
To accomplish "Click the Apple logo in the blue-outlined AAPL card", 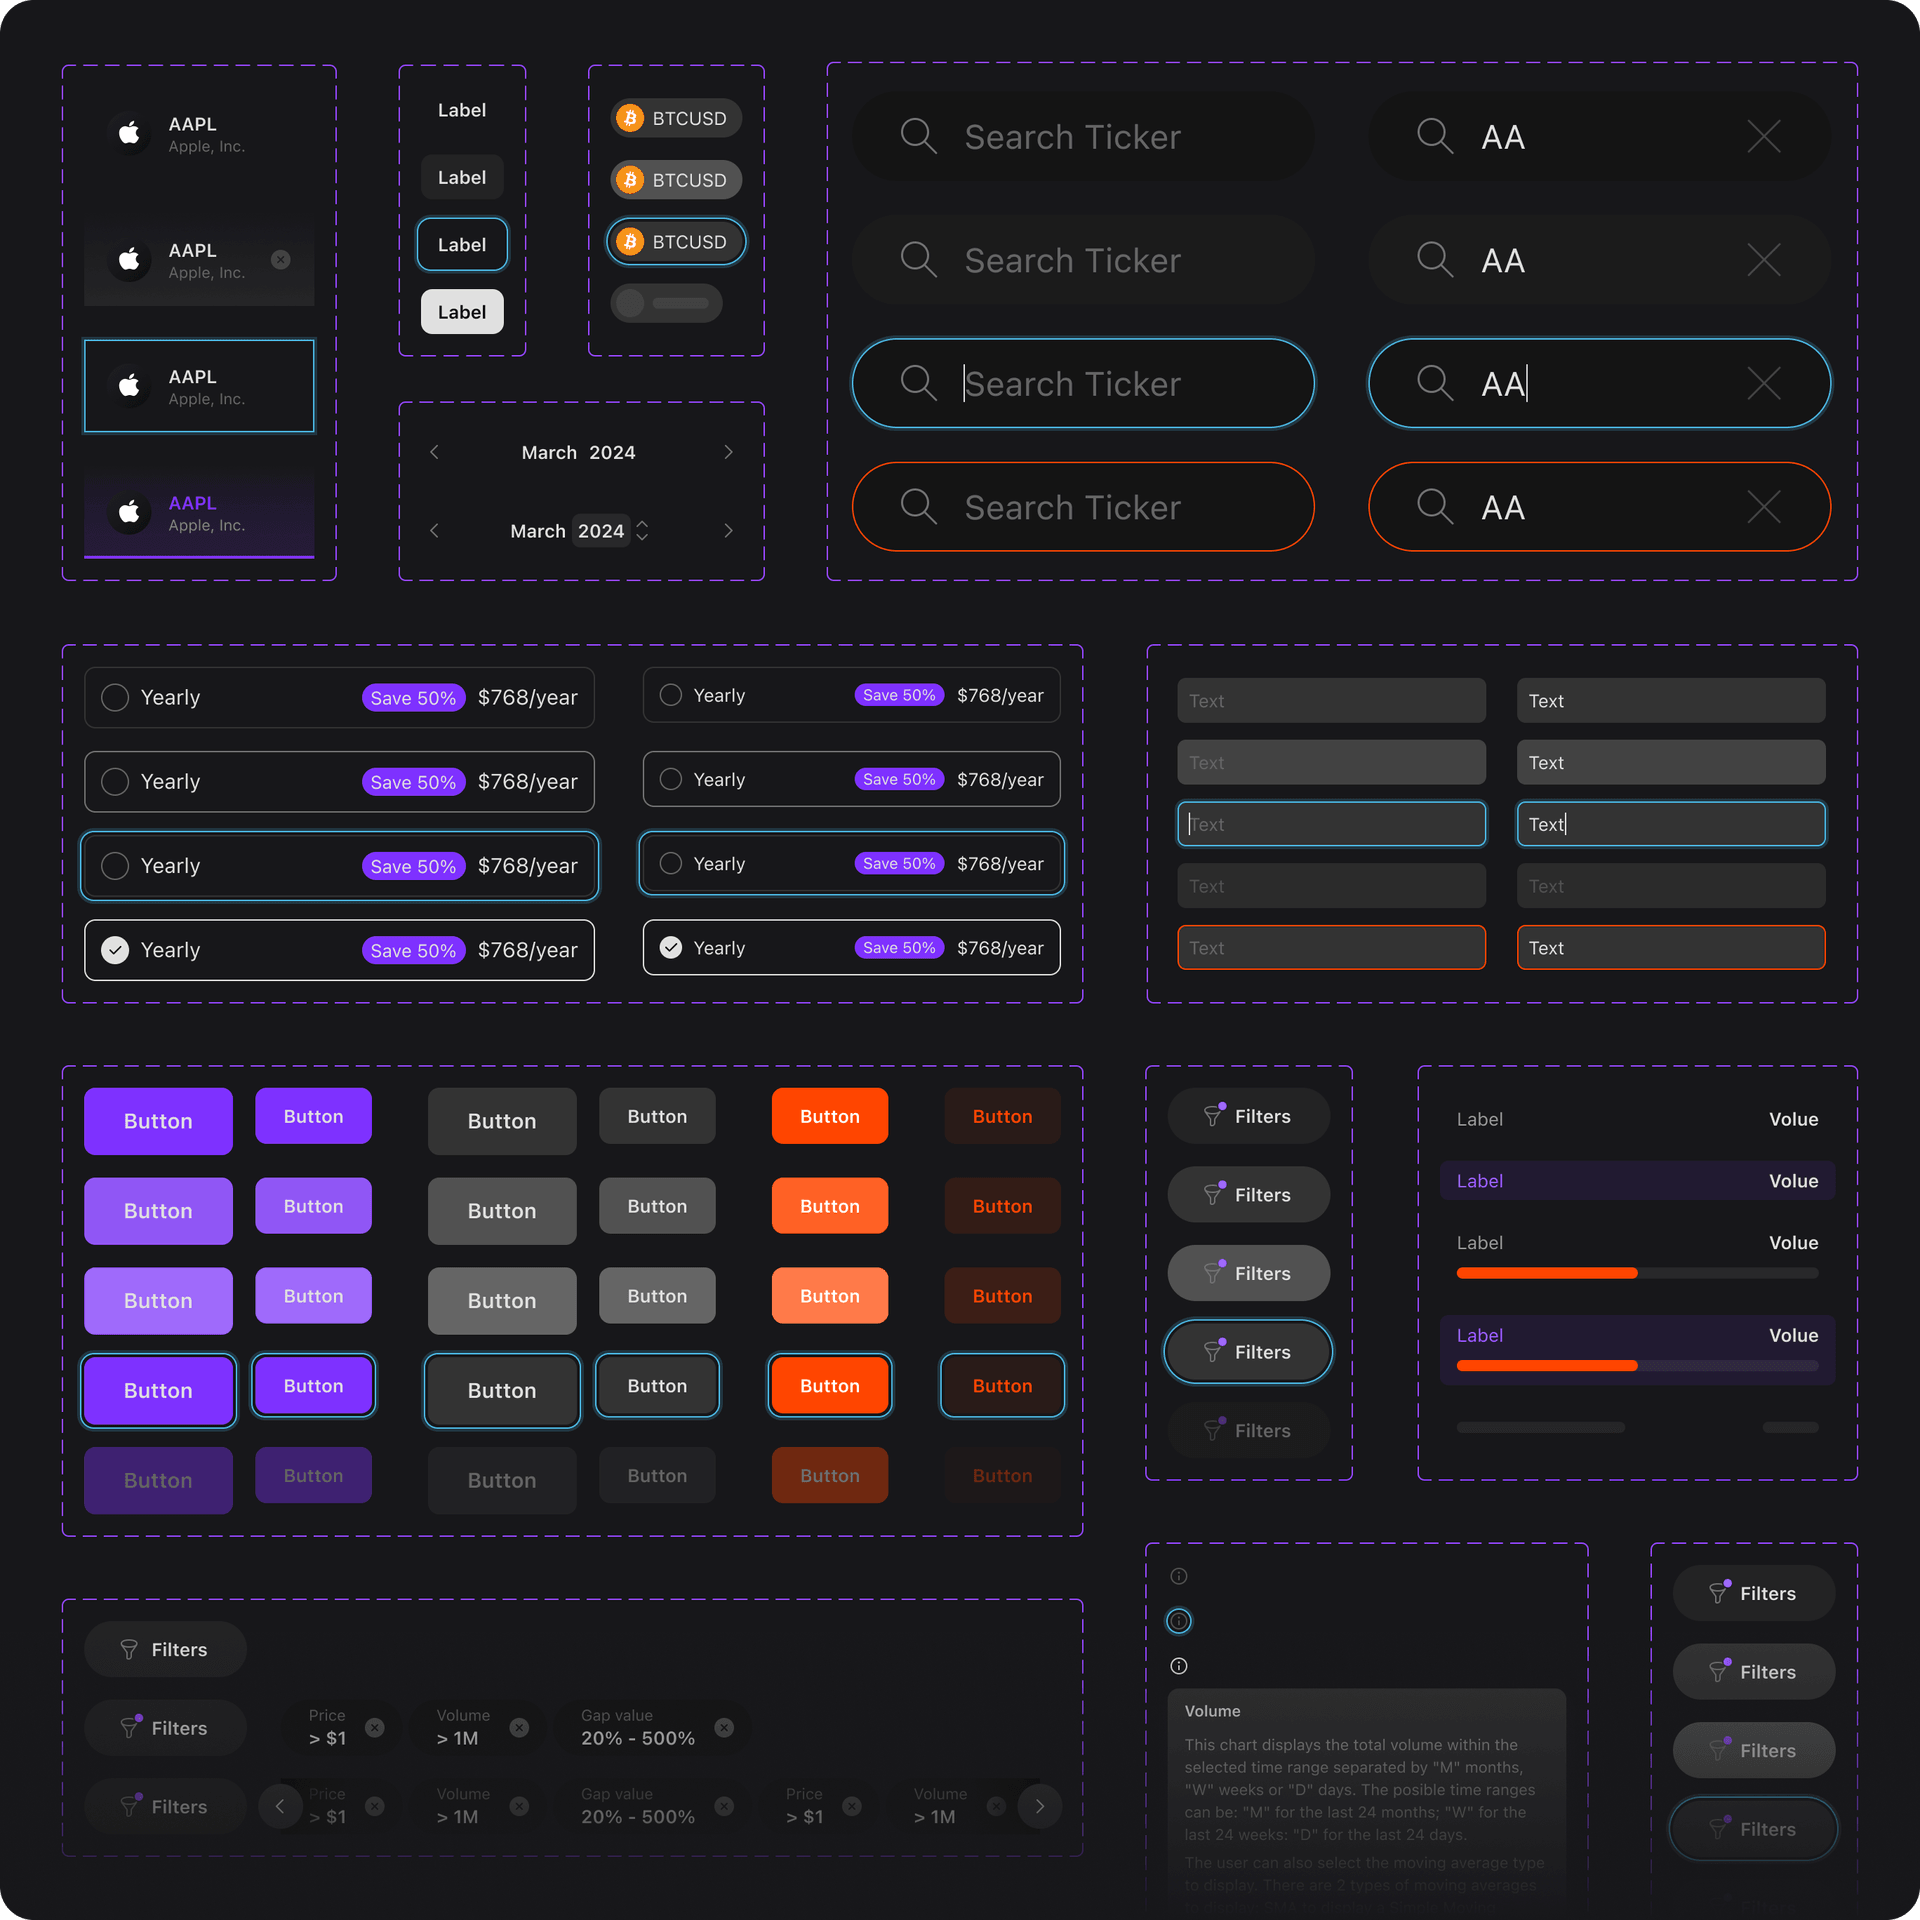I will pyautogui.click(x=129, y=386).
